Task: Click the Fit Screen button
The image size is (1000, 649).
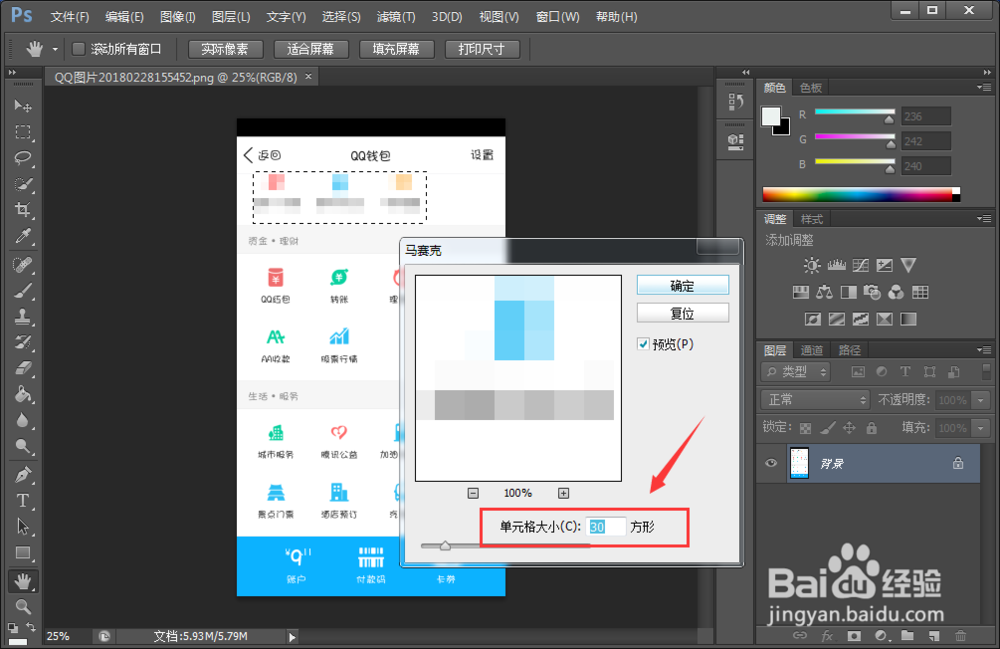Action: pyautogui.click(x=311, y=49)
